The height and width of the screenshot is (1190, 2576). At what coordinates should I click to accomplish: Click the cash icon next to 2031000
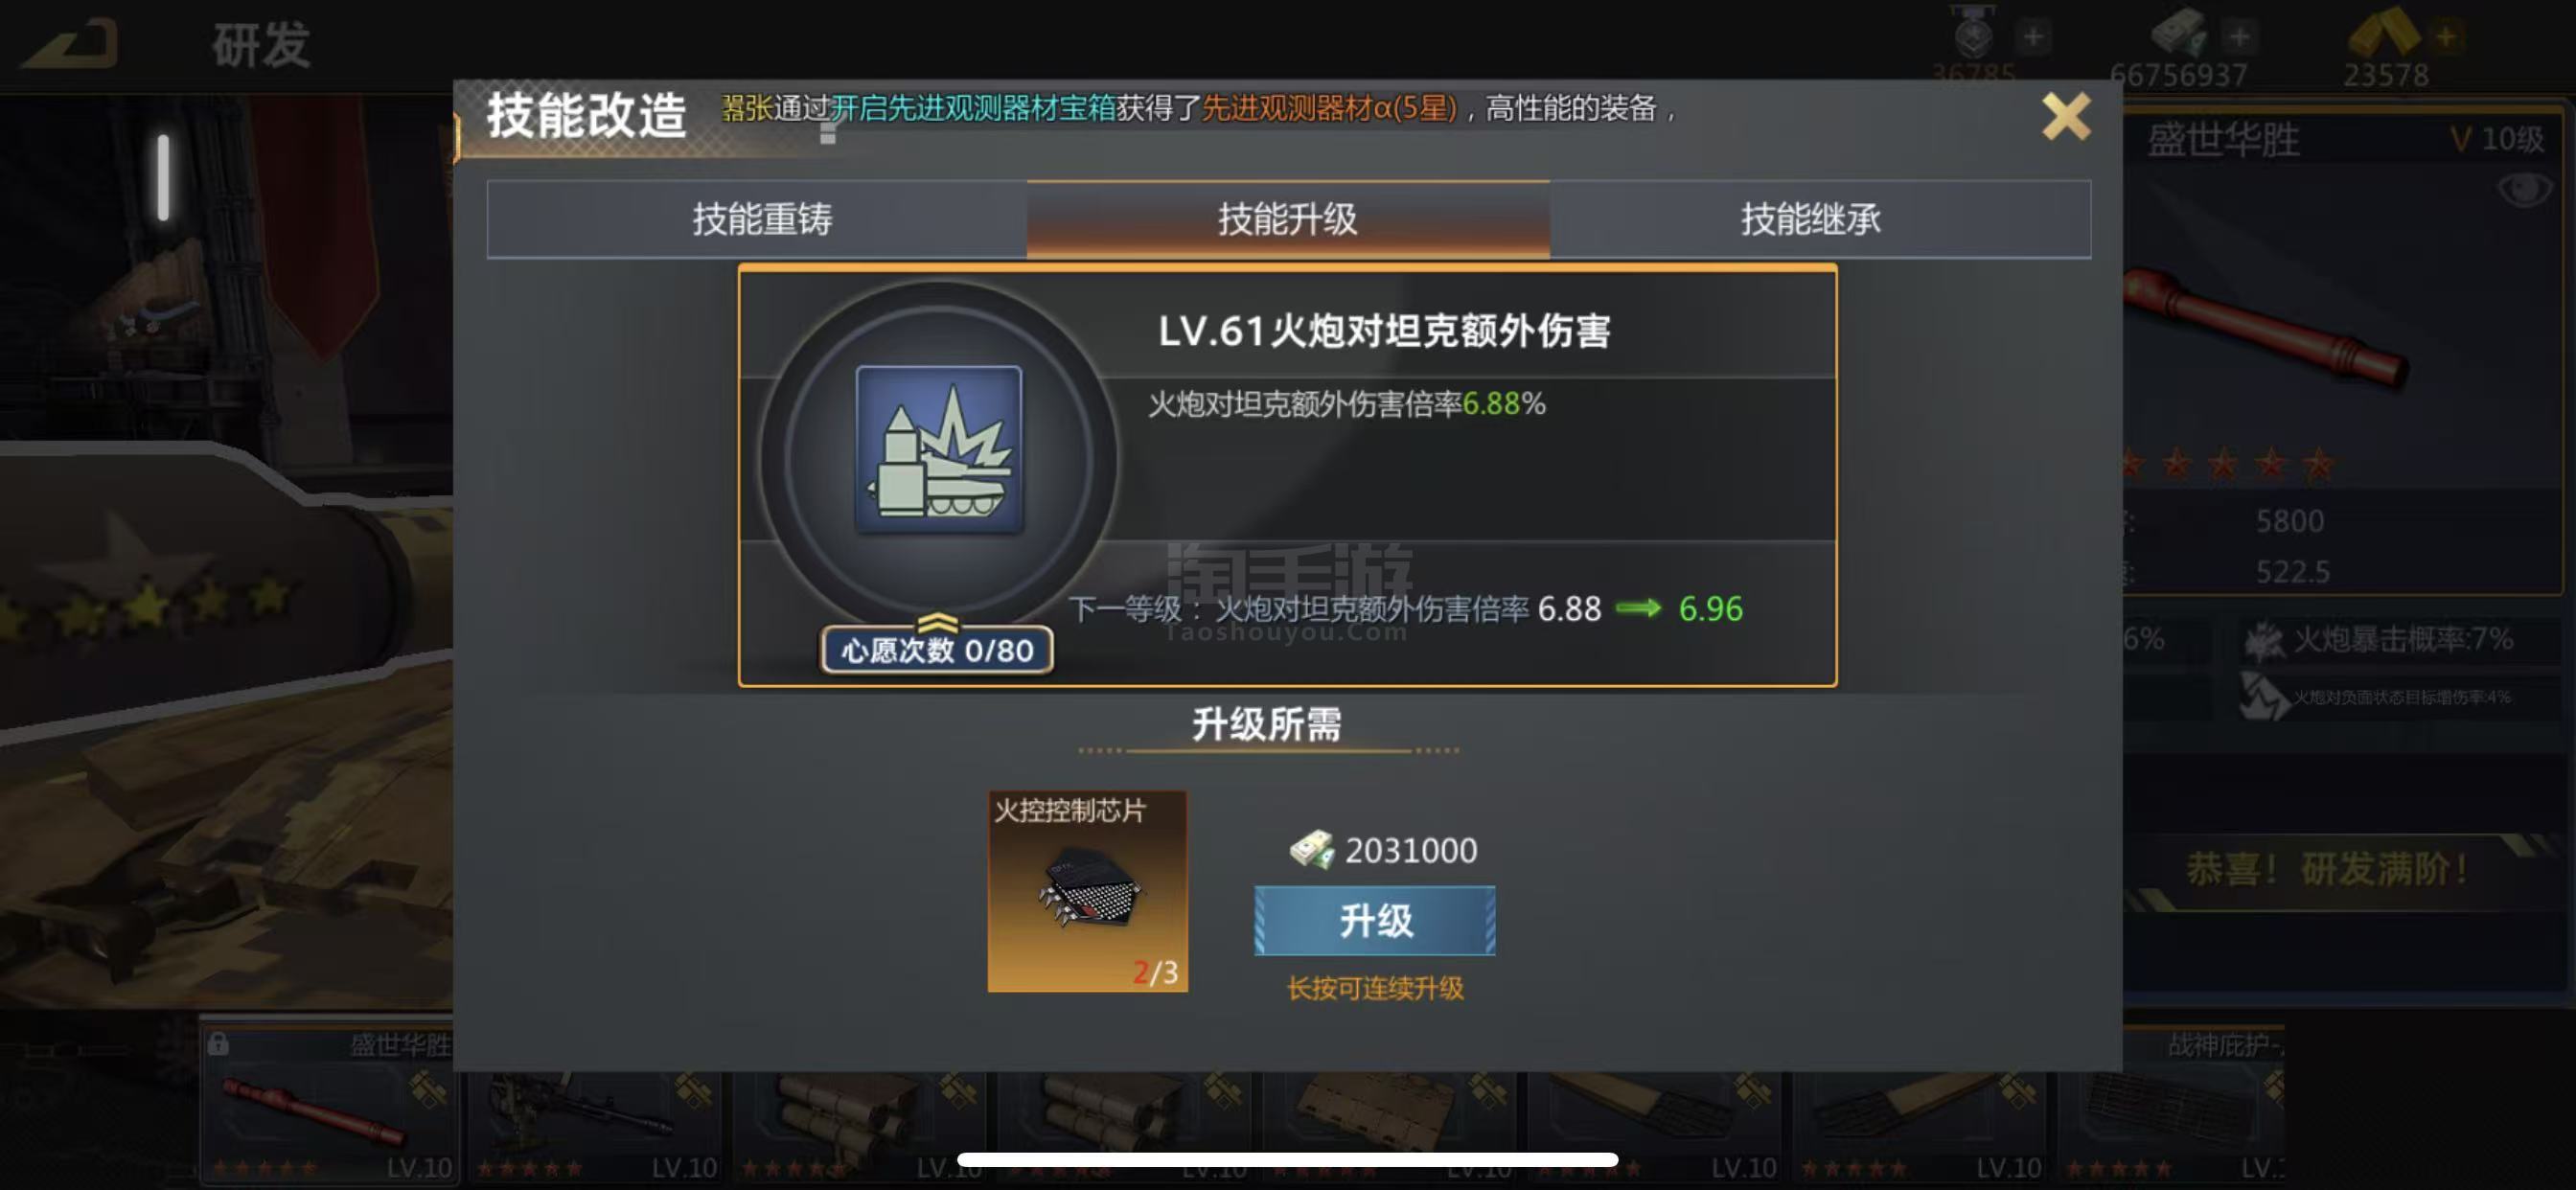[1311, 850]
